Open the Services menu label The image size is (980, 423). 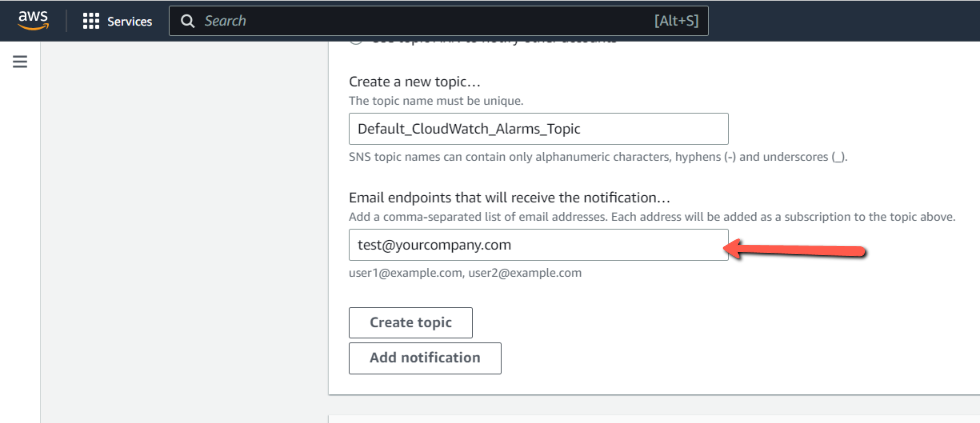pos(129,21)
